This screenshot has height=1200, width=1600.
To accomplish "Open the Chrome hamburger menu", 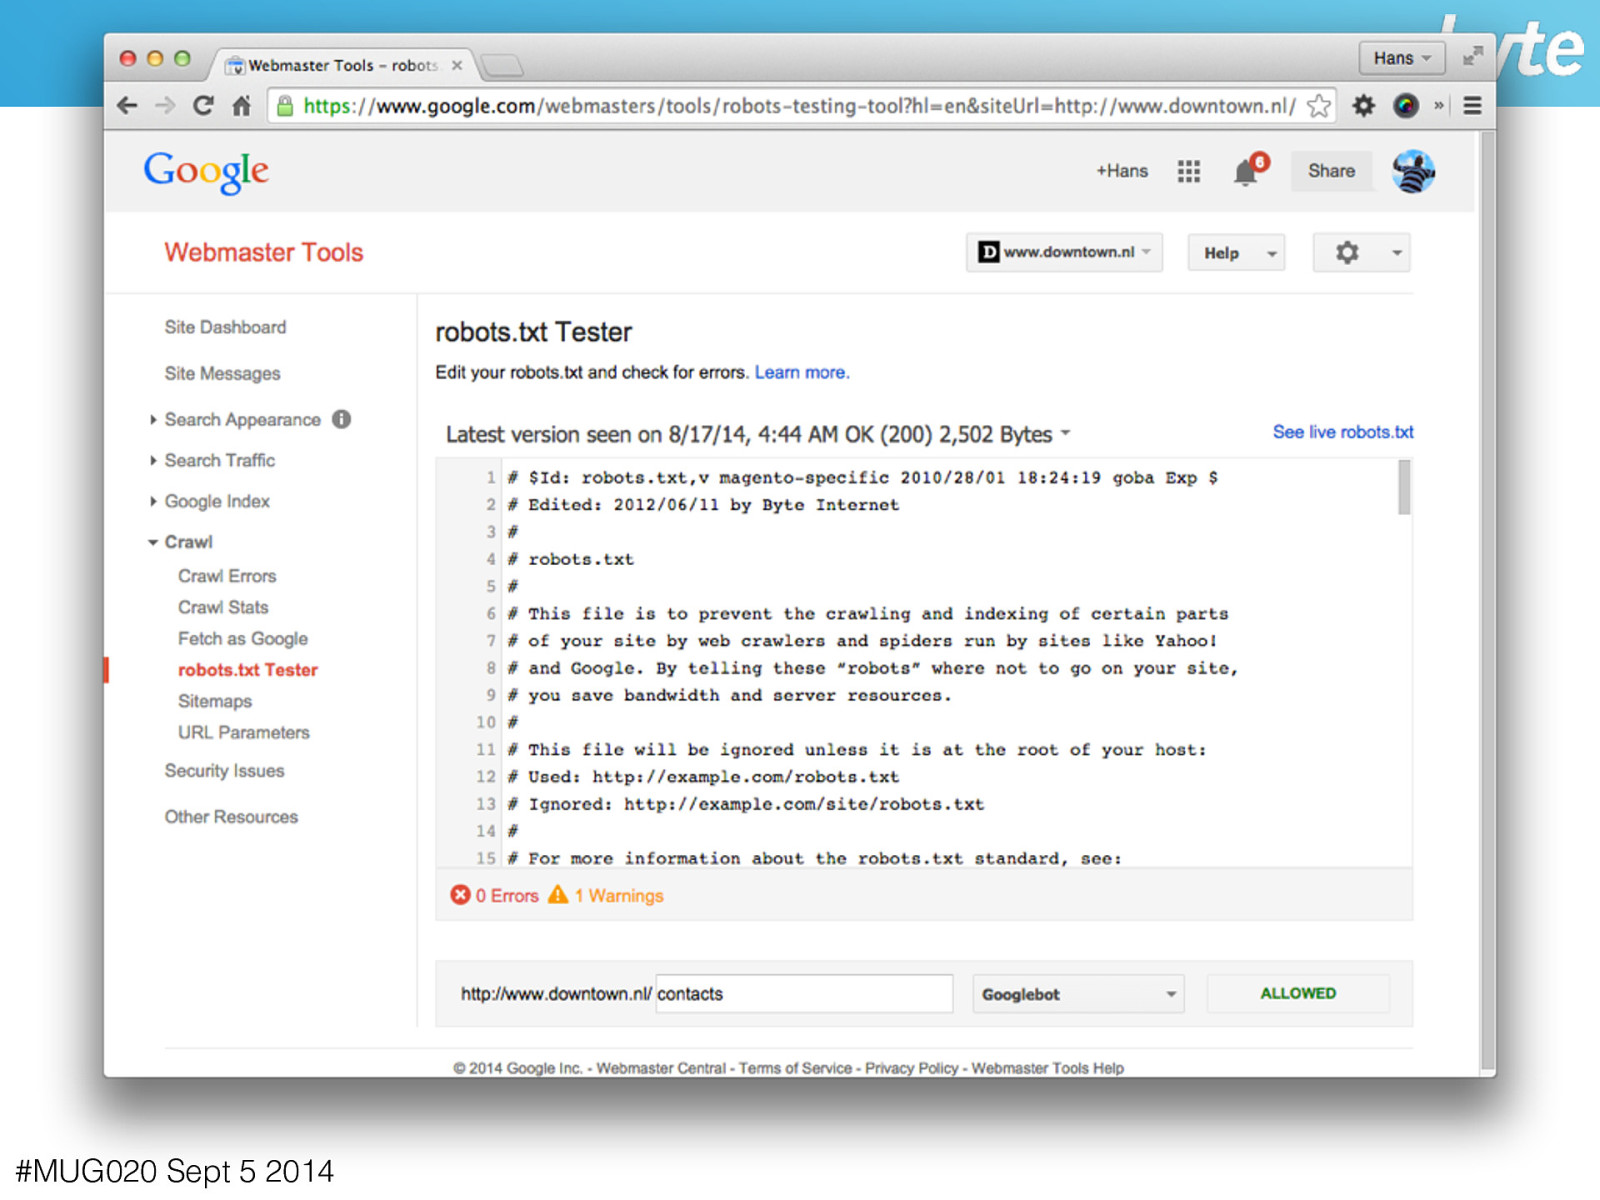I will point(1472,106).
